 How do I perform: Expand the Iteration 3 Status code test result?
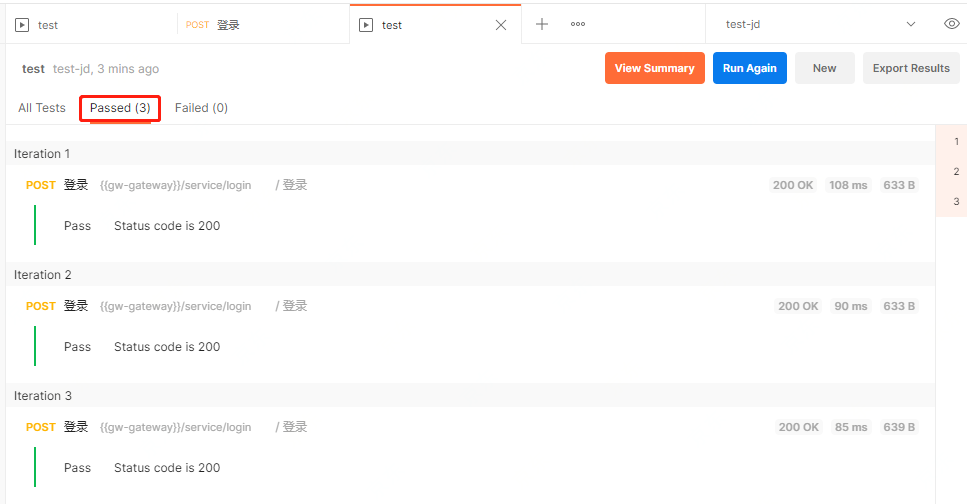(167, 468)
